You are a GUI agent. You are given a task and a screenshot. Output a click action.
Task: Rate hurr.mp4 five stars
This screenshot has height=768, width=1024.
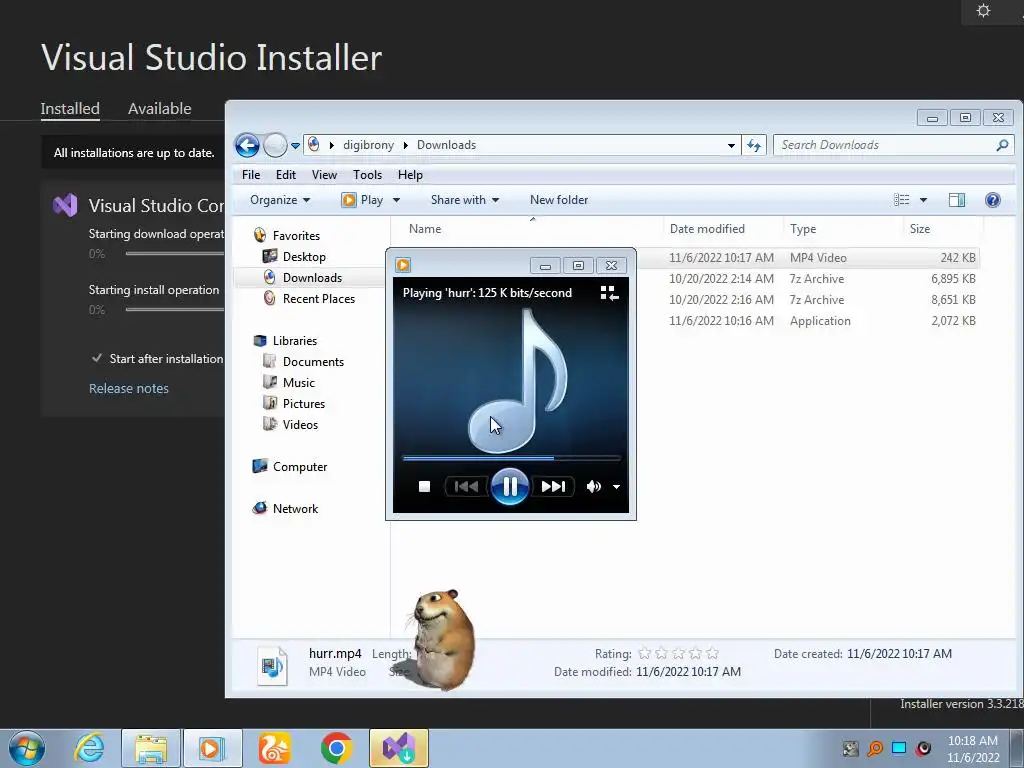(712, 653)
